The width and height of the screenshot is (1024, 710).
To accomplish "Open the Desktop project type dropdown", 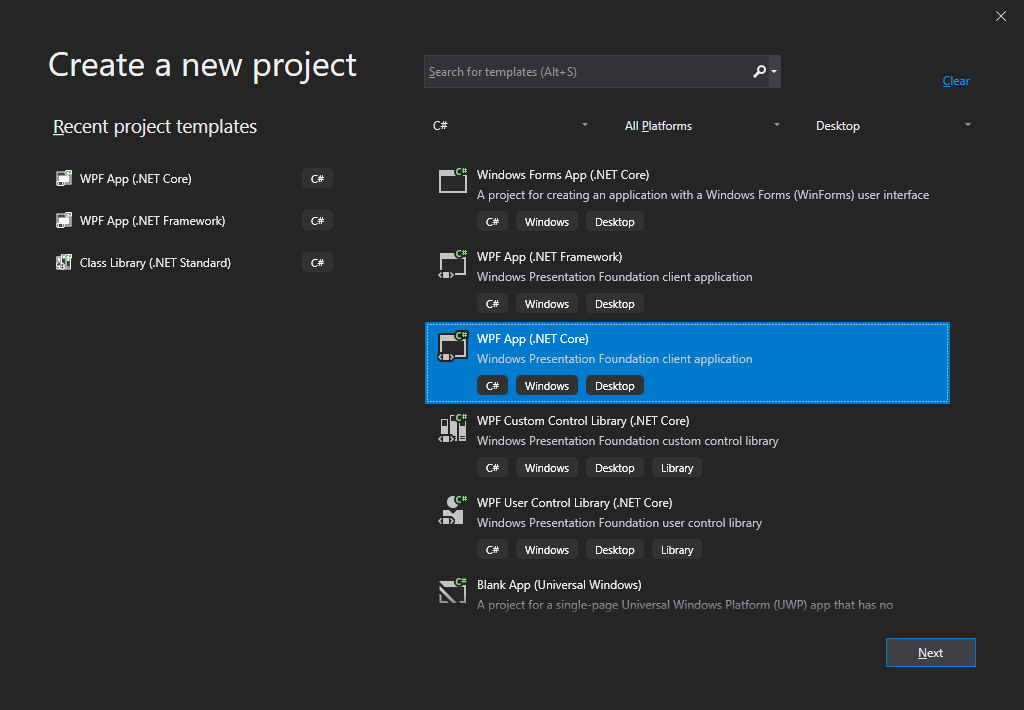I will (x=893, y=126).
